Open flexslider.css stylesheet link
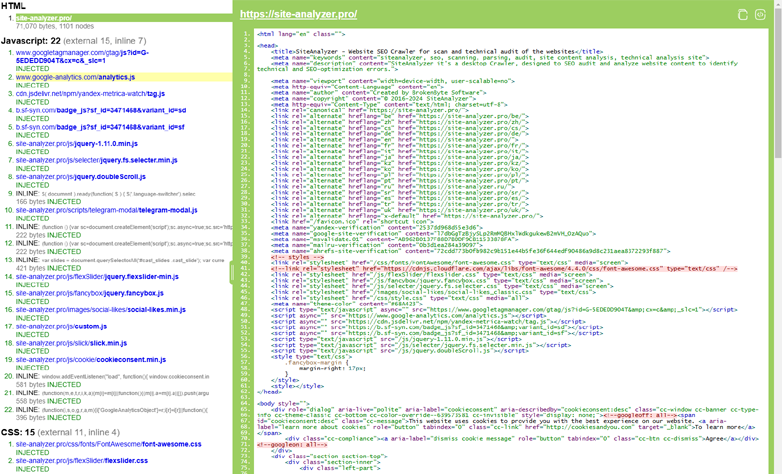The width and height of the screenshot is (782, 474). click(x=82, y=461)
